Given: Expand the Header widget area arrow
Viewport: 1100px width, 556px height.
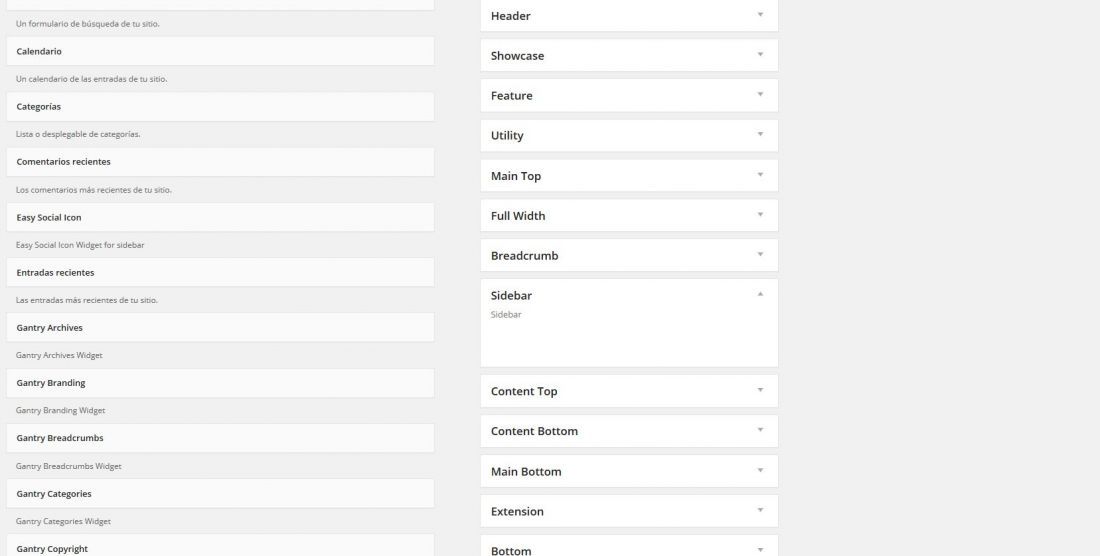Looking at the screenshot, I should 760,15.
